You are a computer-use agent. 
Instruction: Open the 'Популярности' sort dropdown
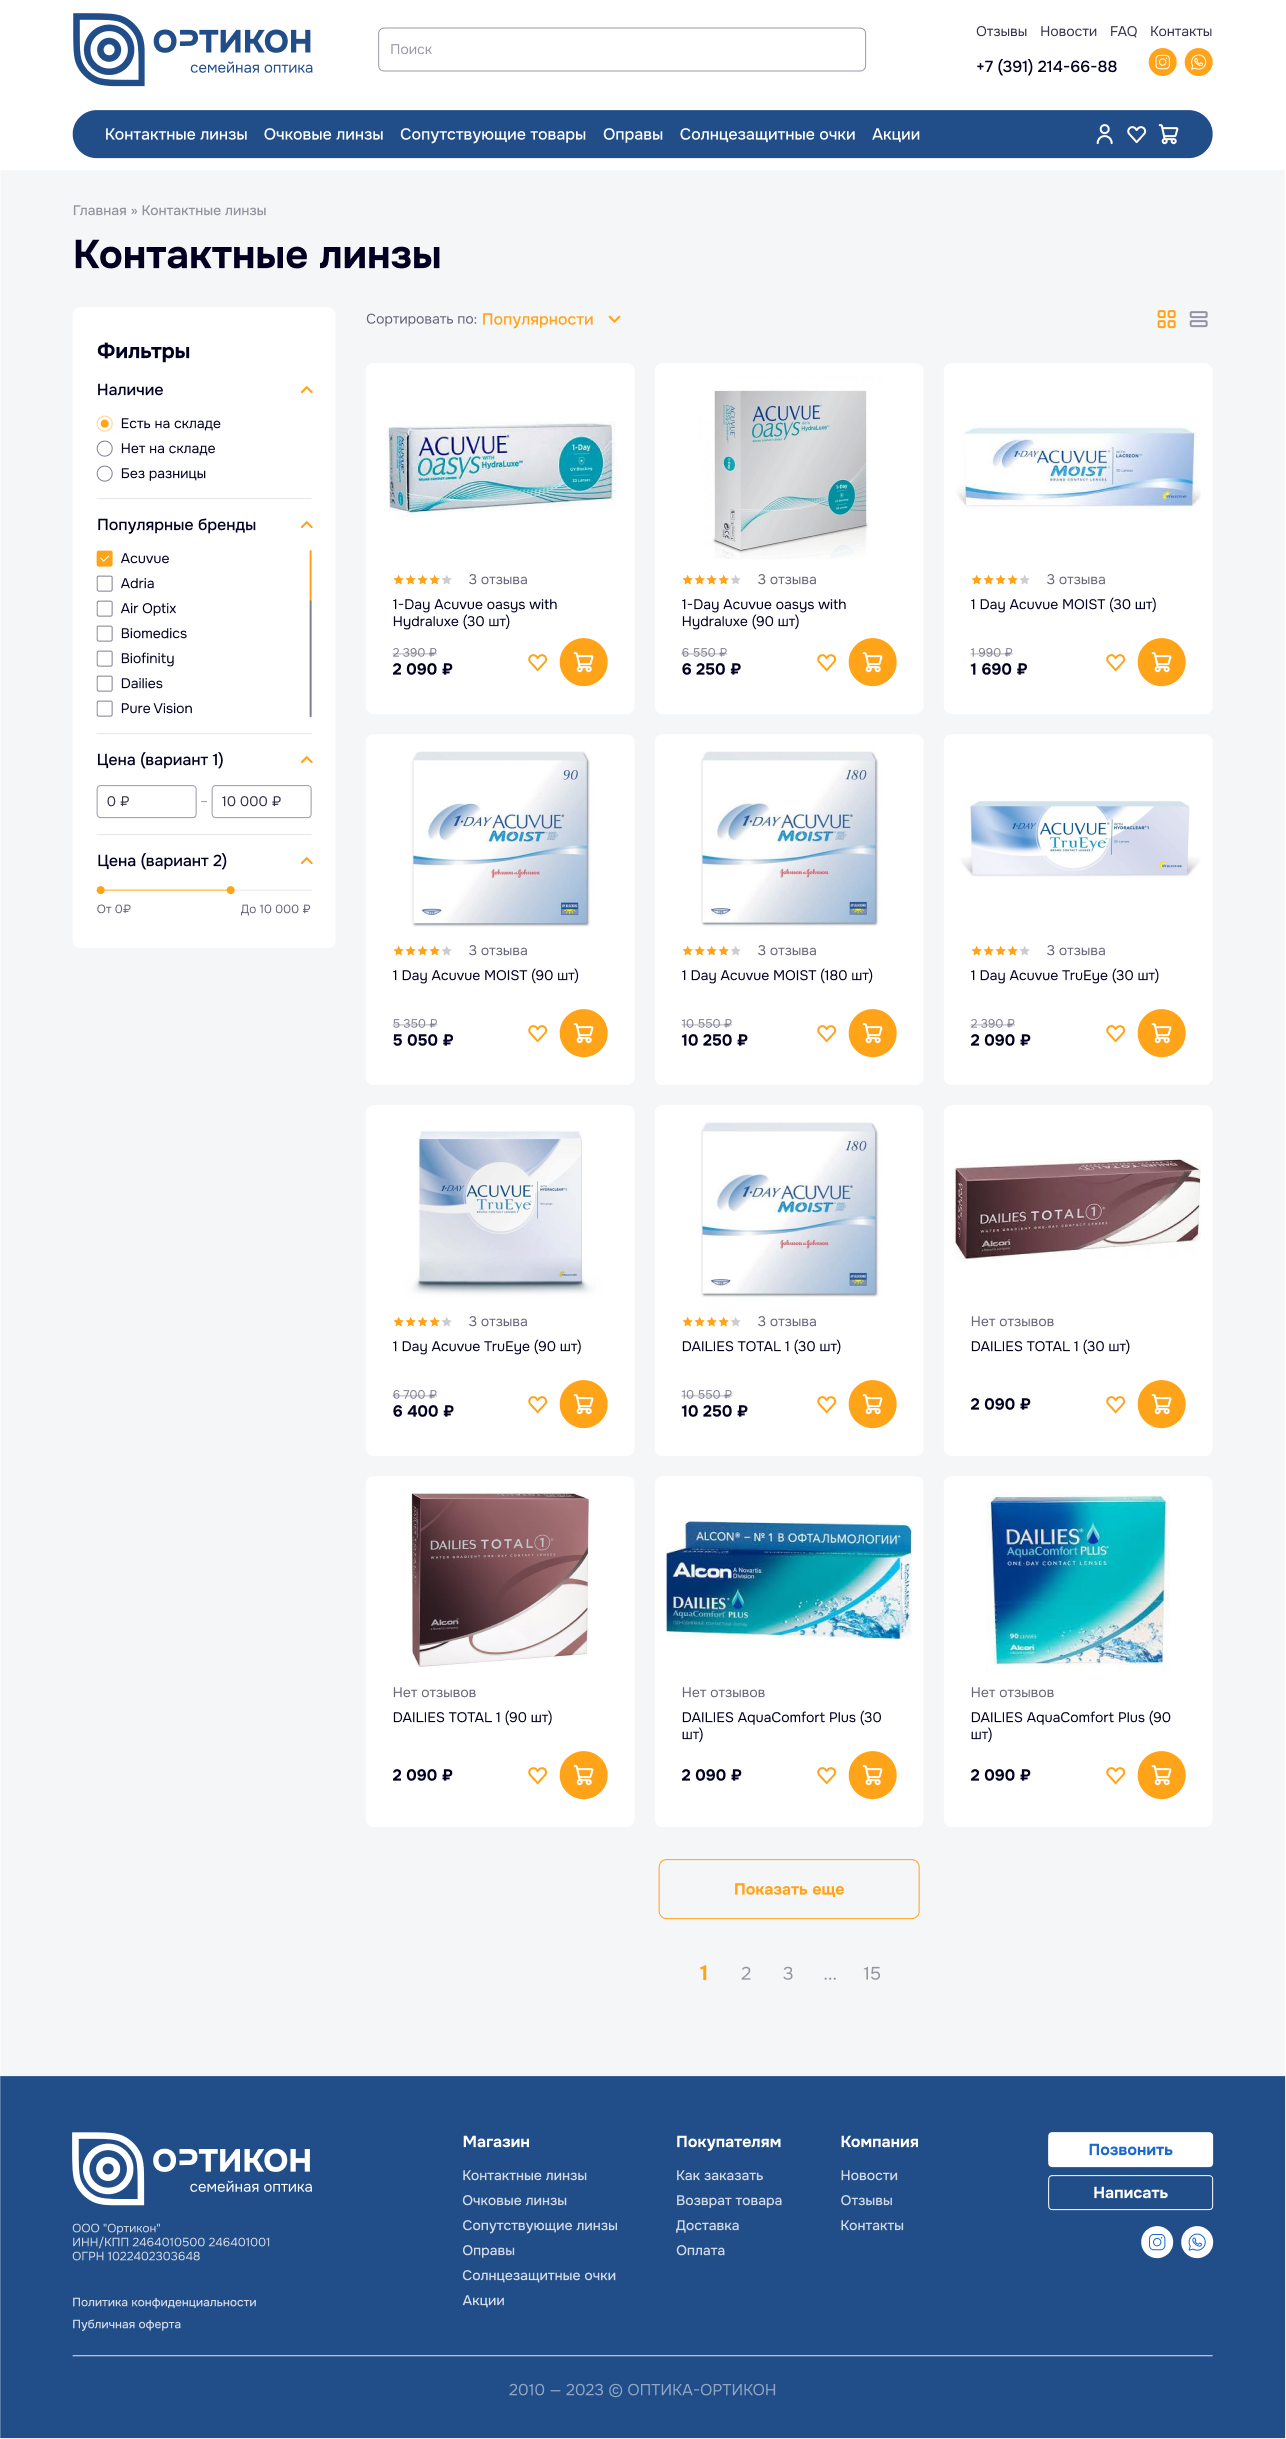point(551,319)
